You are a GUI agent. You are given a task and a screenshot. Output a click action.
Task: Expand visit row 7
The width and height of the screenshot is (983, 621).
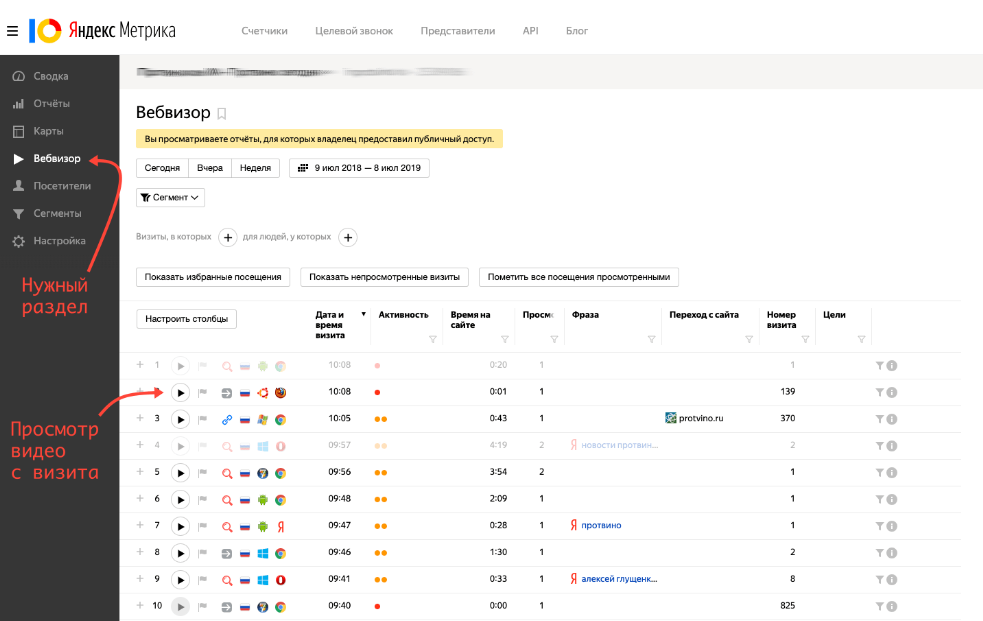tap(140, 525)
